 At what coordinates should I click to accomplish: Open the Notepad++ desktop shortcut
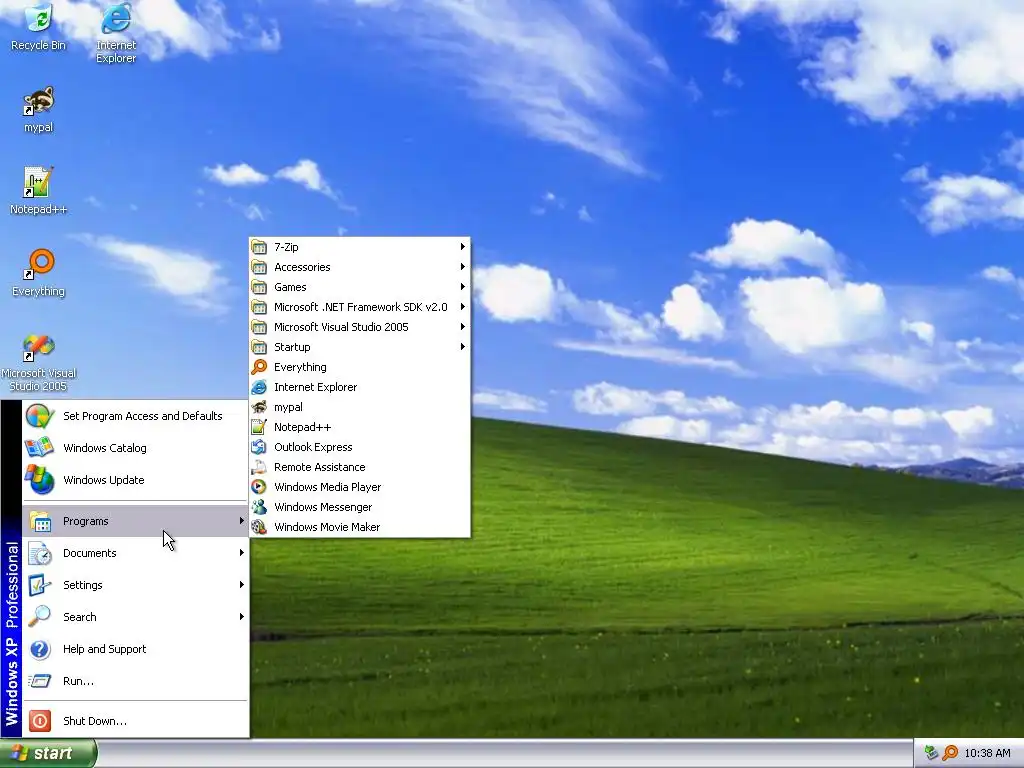pos(39,190)
